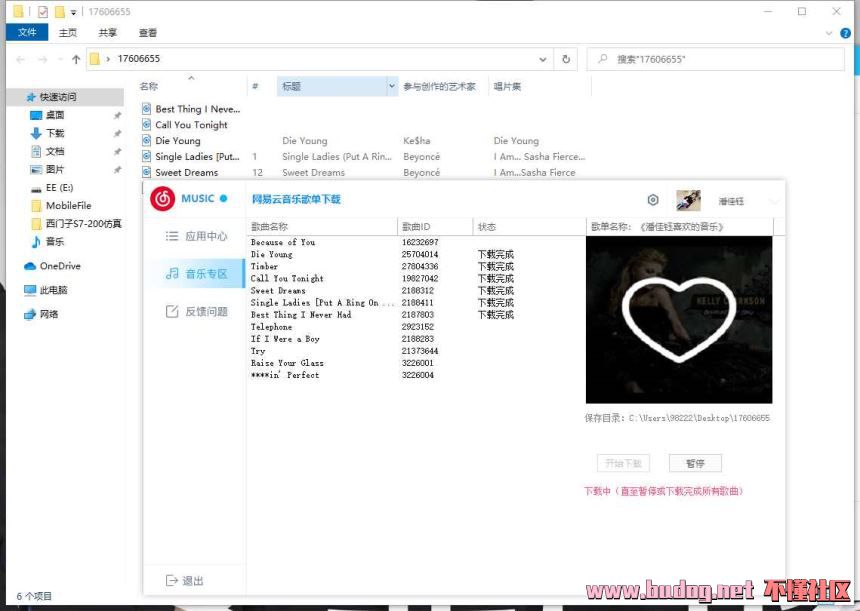Select OneDrive in the navigation pane
The image size is (860, 611).
[59, 266]
